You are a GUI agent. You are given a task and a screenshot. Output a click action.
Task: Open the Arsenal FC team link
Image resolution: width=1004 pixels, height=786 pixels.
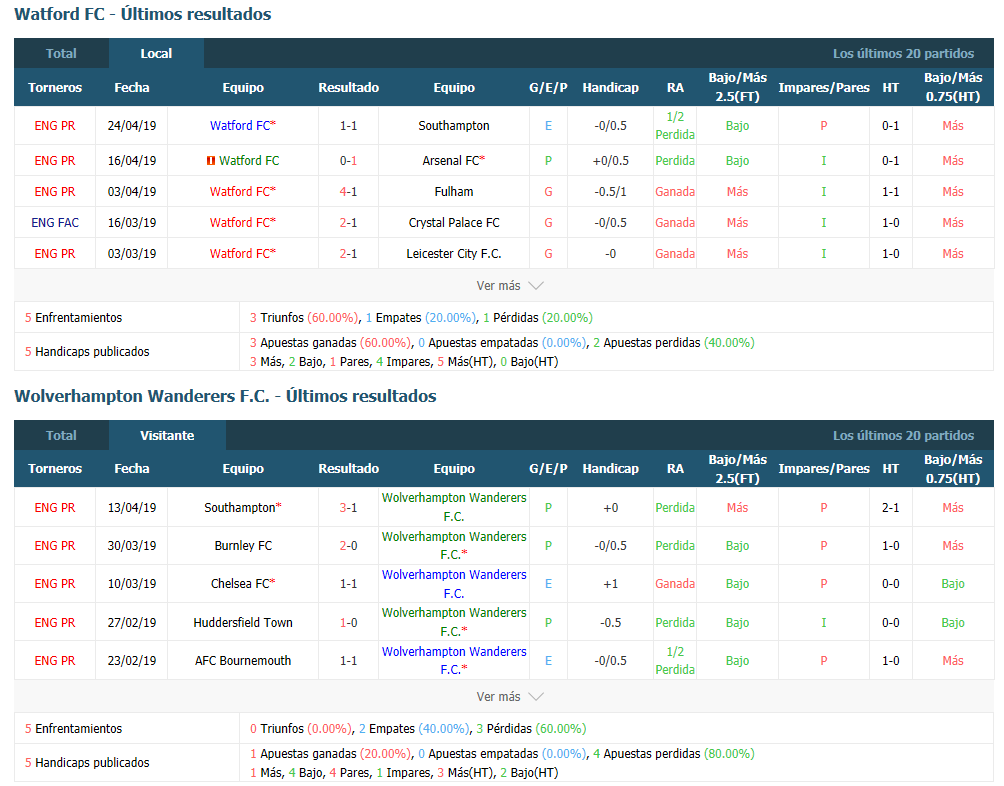[453, 161]
